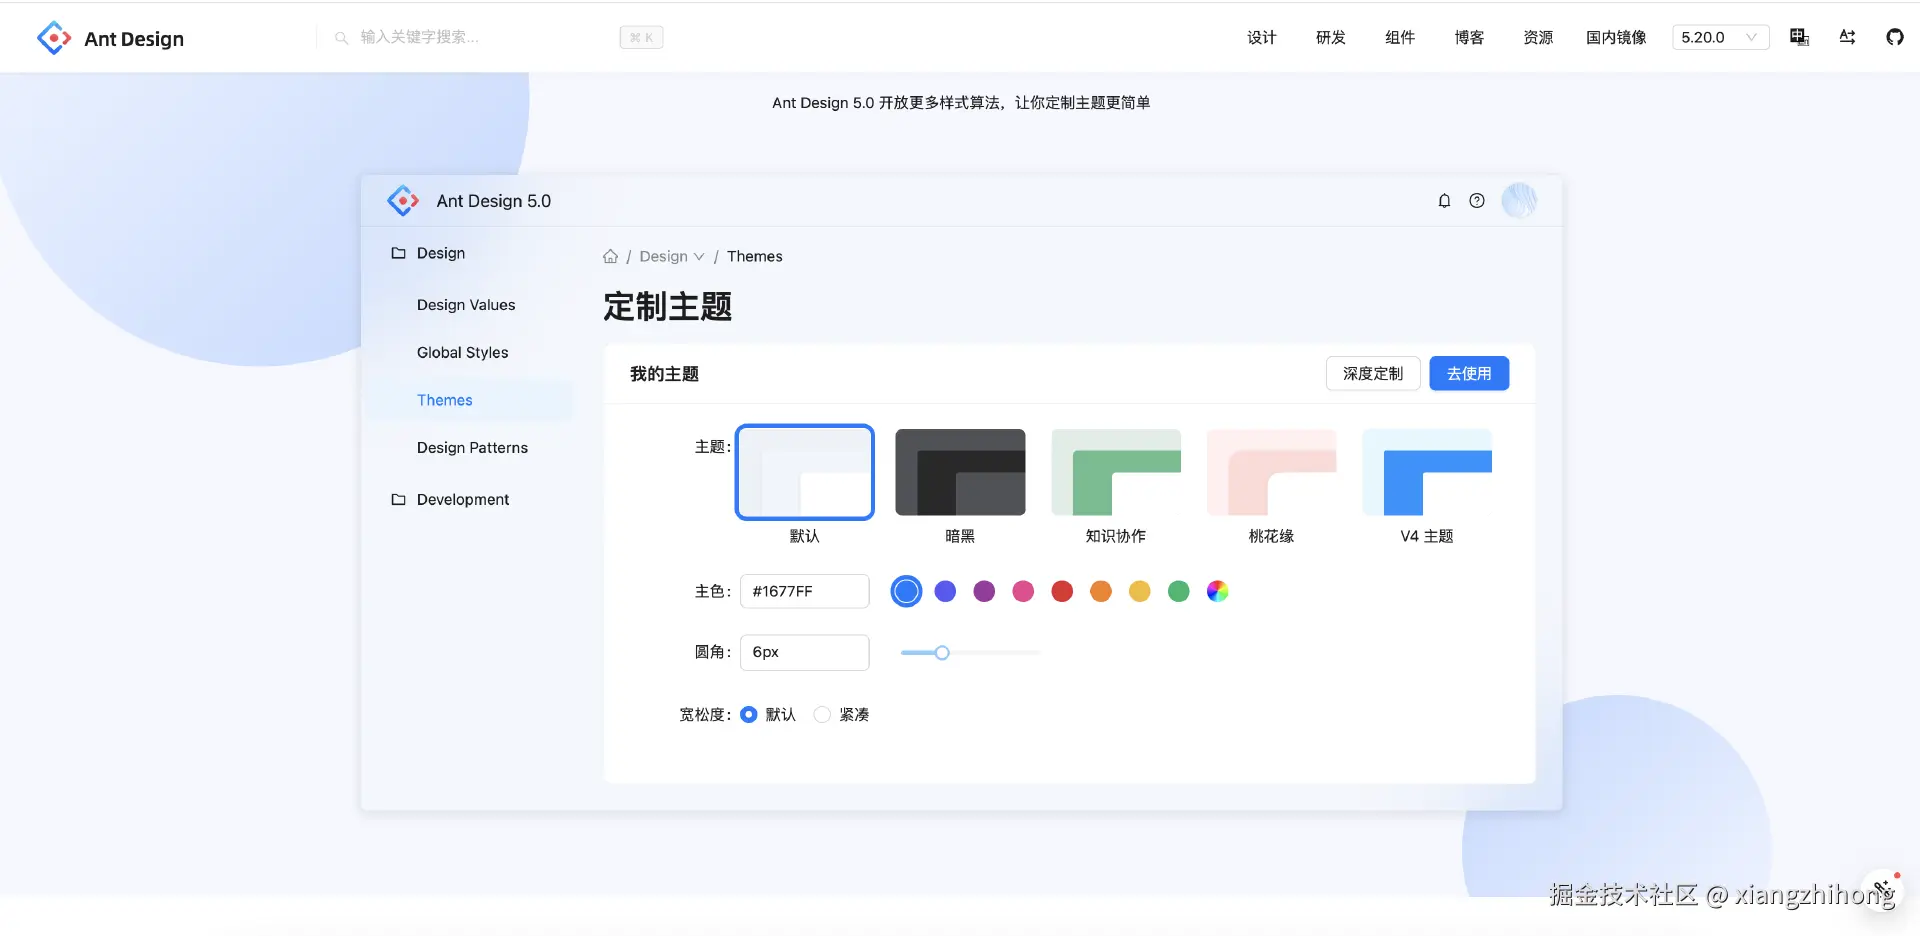1920x936 pixels.
Task: Focus the keyword search input
Action: click(480, 37)
